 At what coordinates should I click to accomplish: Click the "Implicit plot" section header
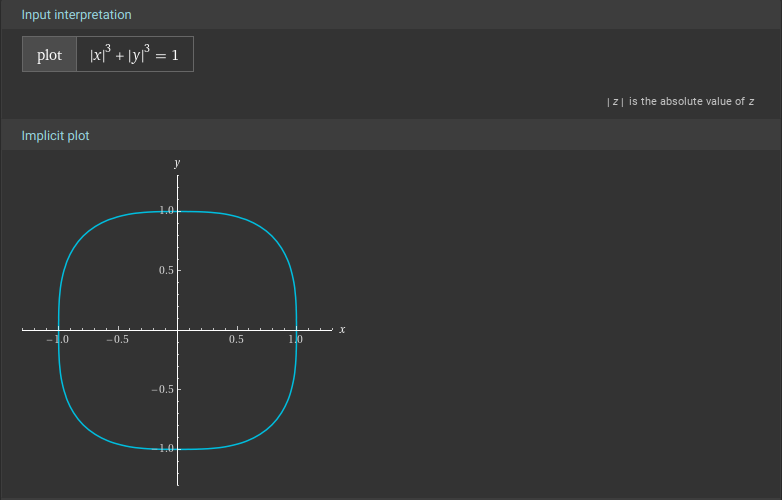coord(55,135)
